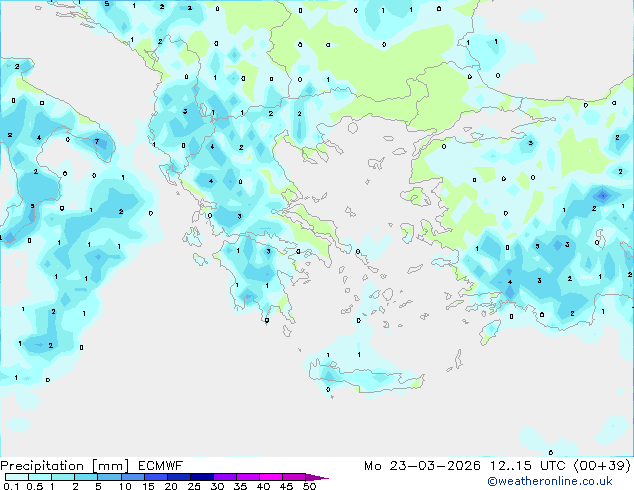Screen dimensions: 634x490
Task: Select the 'Precipitation [mm]' title text
Action: point(65,466)
